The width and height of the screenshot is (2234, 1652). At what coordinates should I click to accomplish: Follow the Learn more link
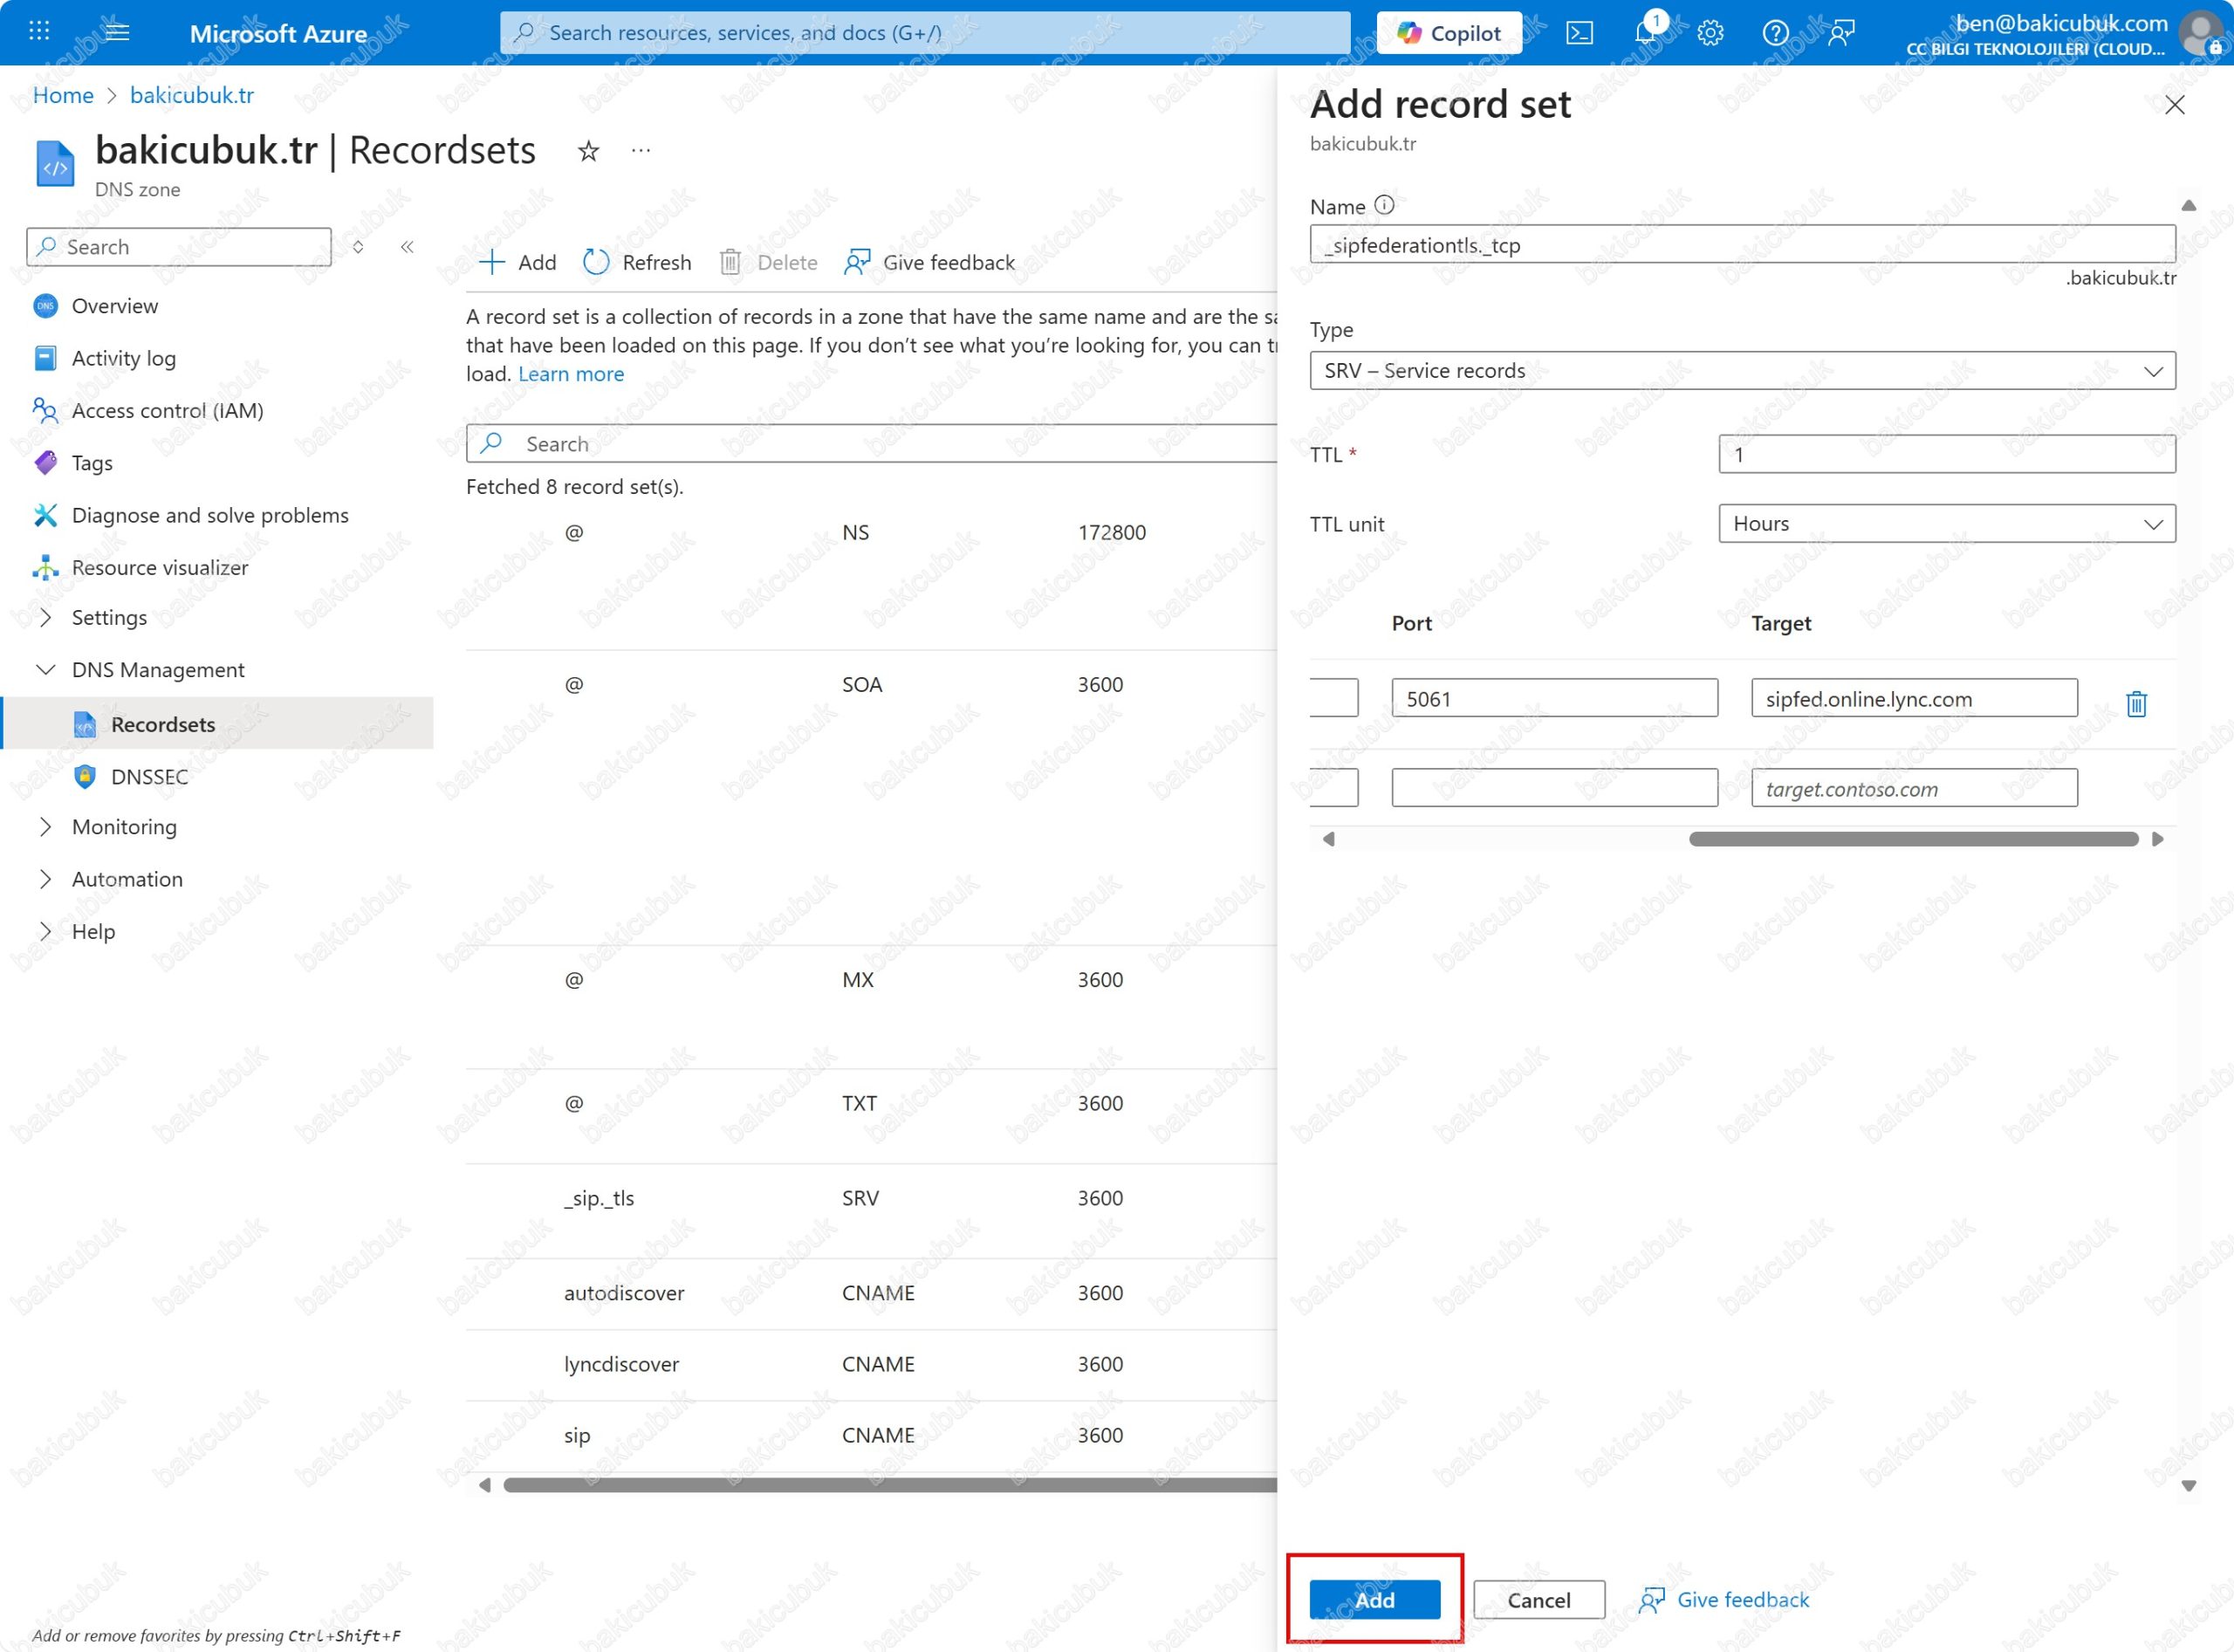(x=570, y=374)
